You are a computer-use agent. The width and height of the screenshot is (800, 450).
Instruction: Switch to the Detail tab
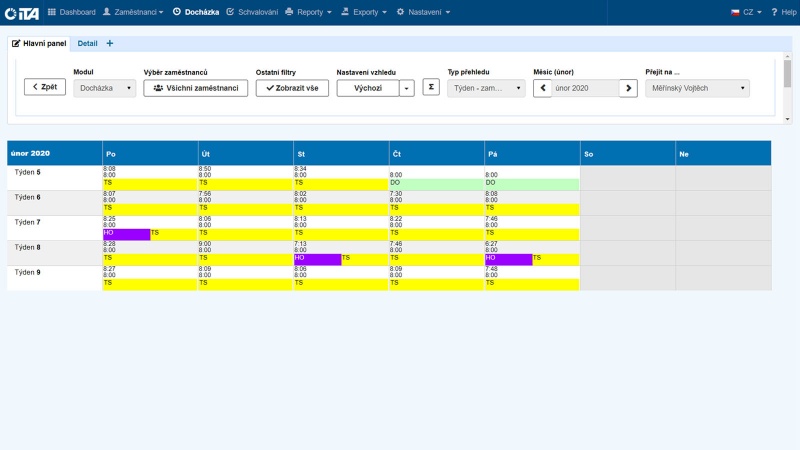[x=88, y=43]
